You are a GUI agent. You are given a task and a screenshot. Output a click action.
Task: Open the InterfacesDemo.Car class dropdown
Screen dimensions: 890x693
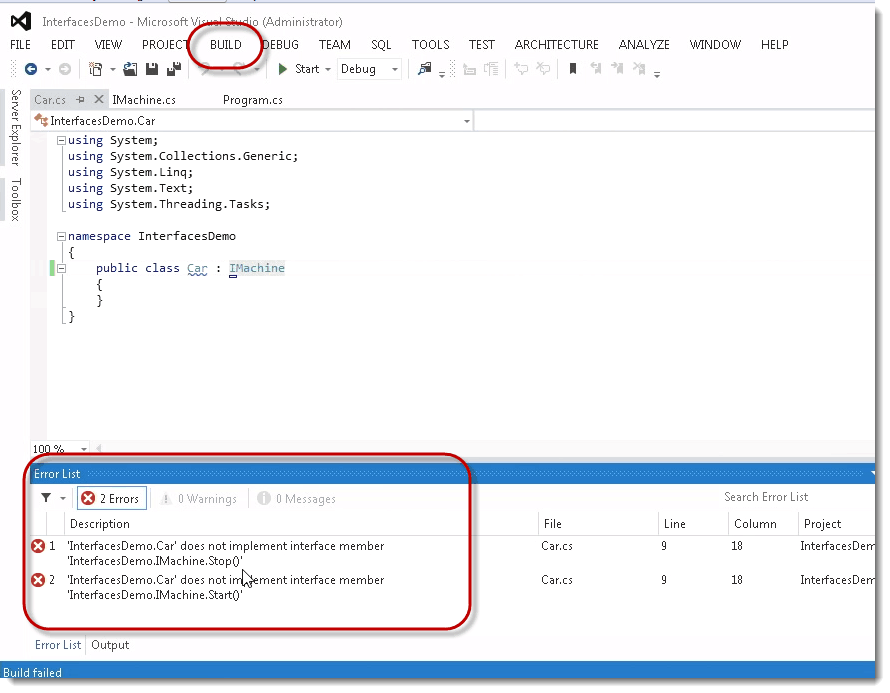coord(252,121)
